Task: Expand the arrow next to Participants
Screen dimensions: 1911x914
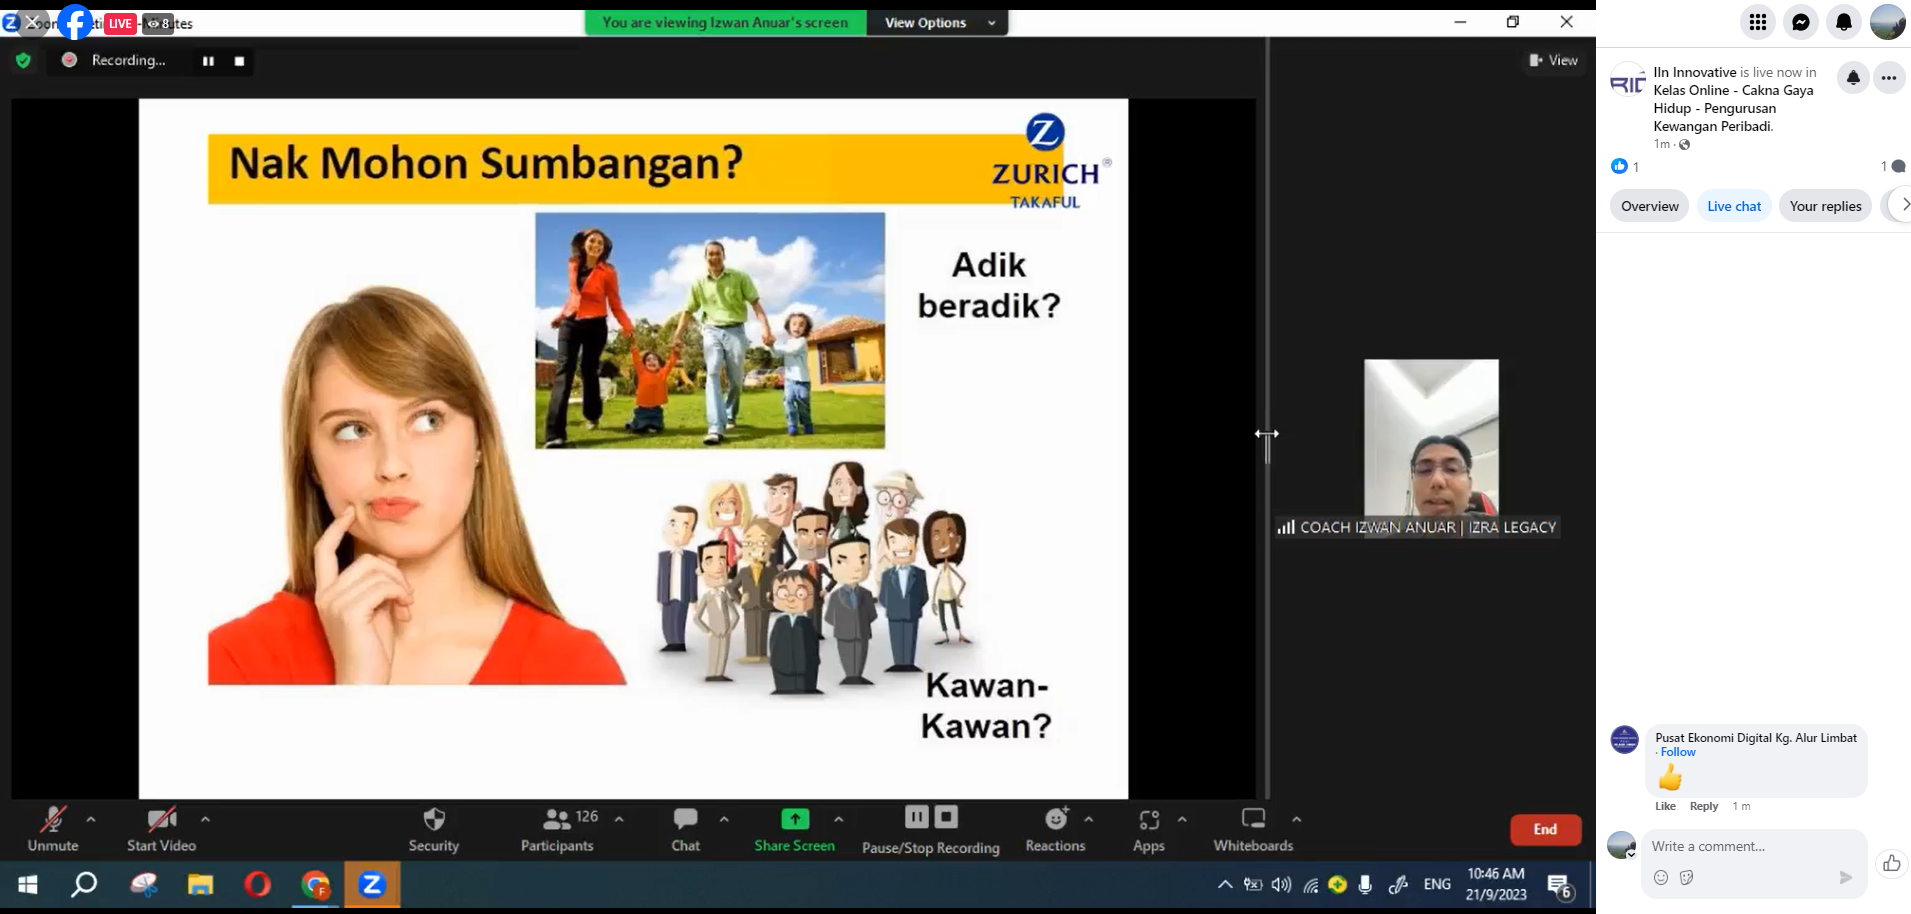Action: 619,819
